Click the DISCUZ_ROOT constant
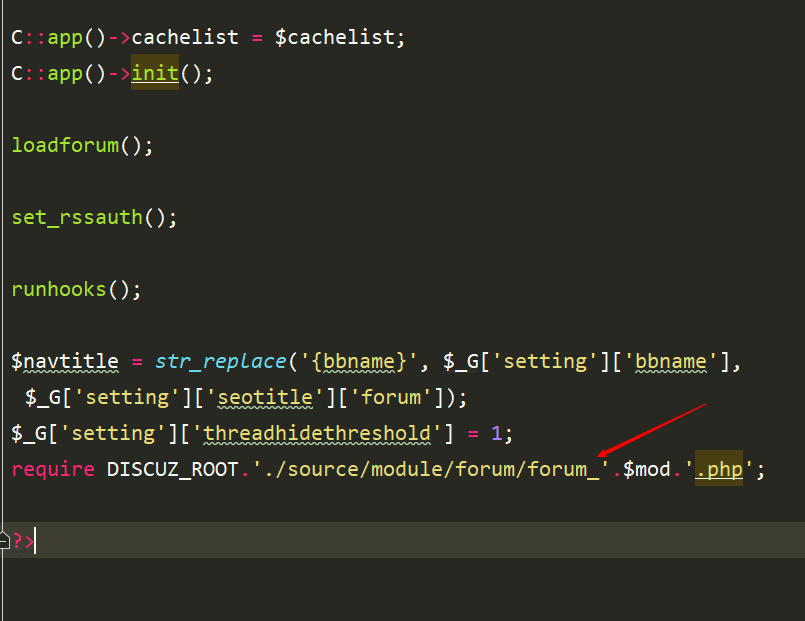Viewport: 805px width, 621px height. point(172,469)
